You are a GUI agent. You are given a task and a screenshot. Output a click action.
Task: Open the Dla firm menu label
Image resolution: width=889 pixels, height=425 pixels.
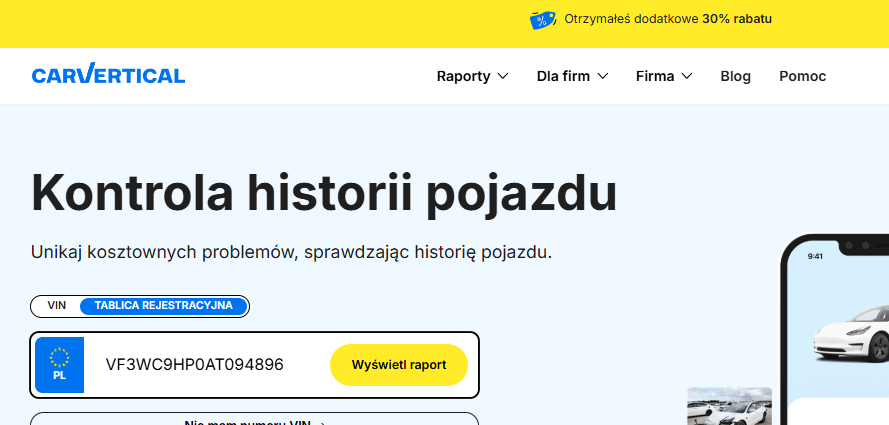coord(563,76)
